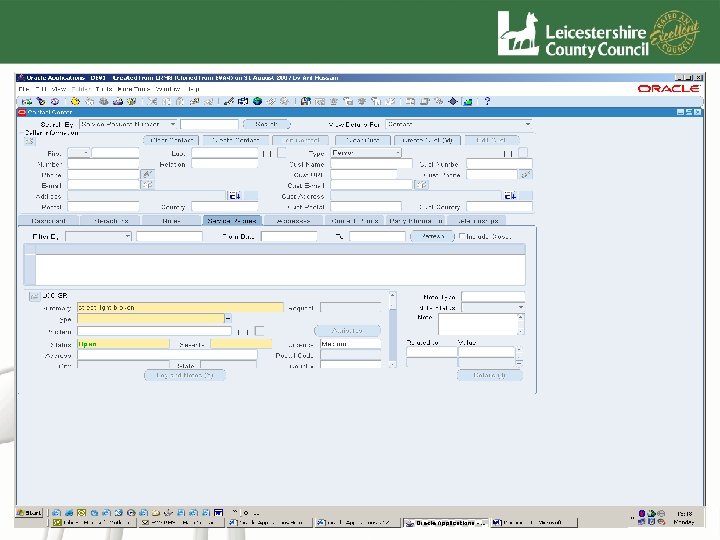Switch to the Service Request tab
This screenshot has height=540, width=720.
click(x=231, y=220)
